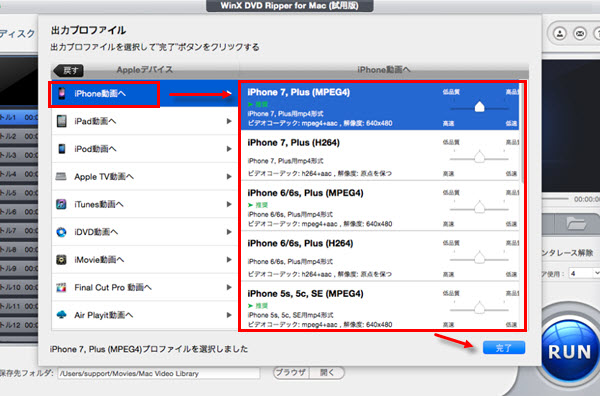Expand the Air Playit動画へ submenu arrow
600x396 pixels.
(229, 315)
